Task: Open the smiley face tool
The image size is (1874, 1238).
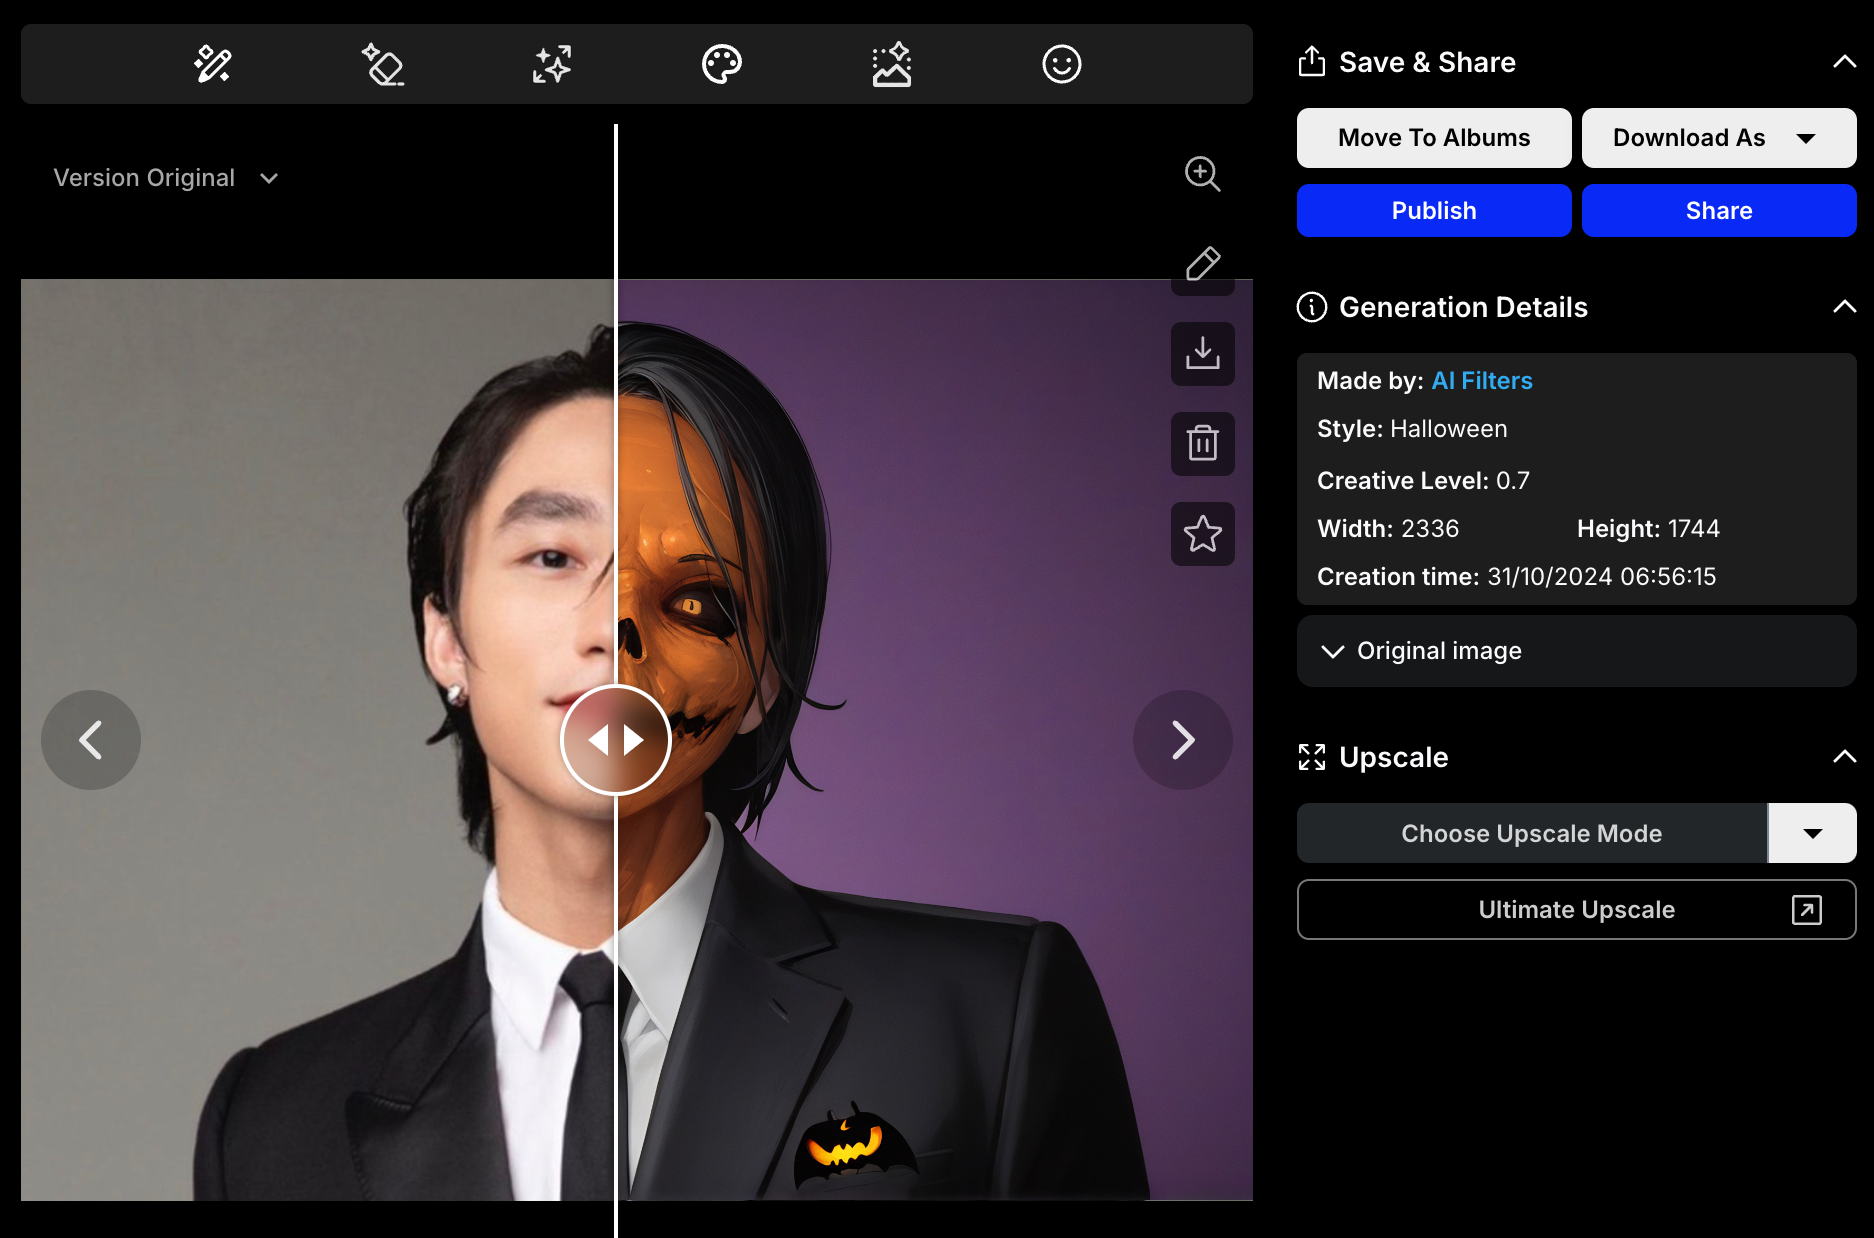Action: (x=1062, y=64)
